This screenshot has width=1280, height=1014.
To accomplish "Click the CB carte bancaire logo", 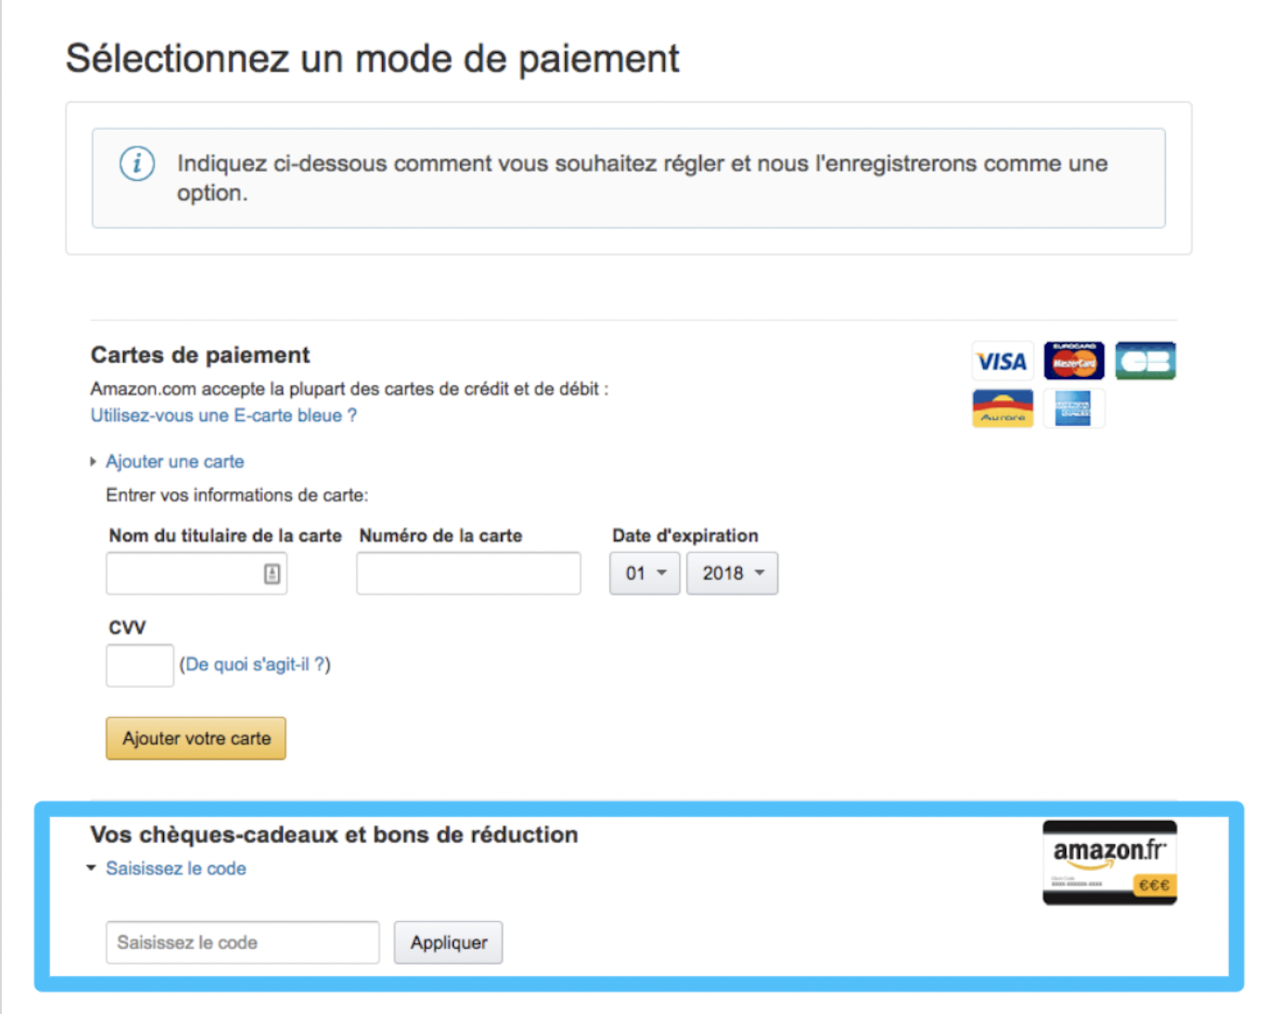I will pyautogui.click(x=1145, y=361).
